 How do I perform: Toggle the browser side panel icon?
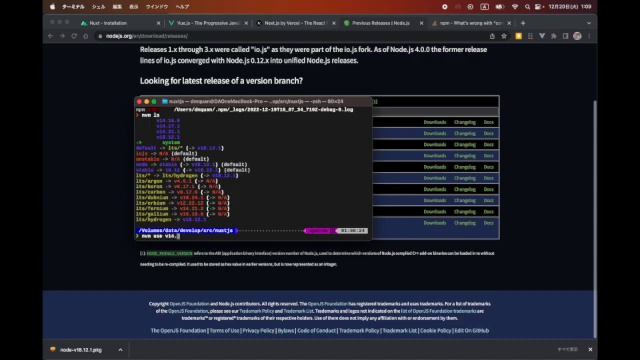[565, 36]
